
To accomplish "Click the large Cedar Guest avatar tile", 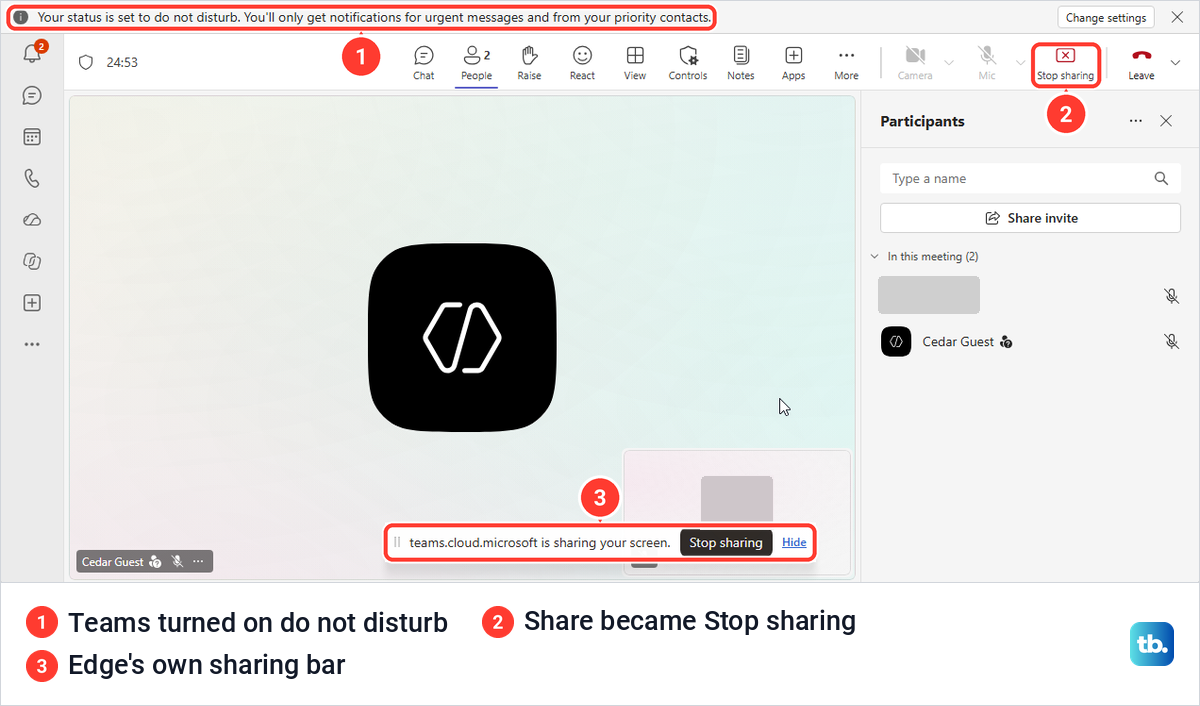I will (462, 337).
